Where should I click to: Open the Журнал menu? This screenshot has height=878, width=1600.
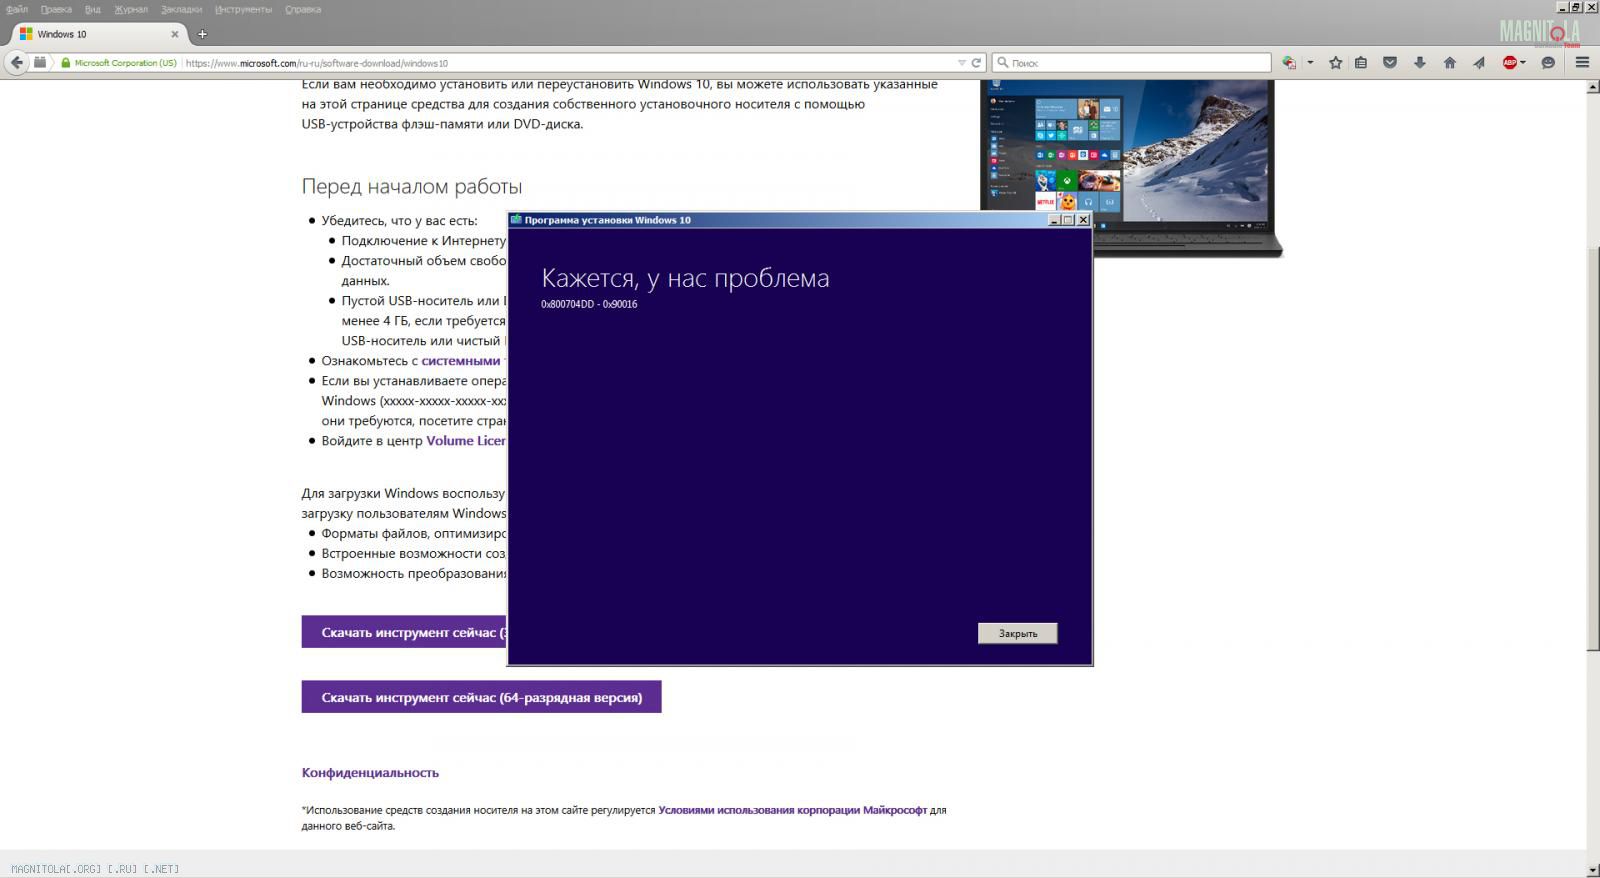[131, 9]
